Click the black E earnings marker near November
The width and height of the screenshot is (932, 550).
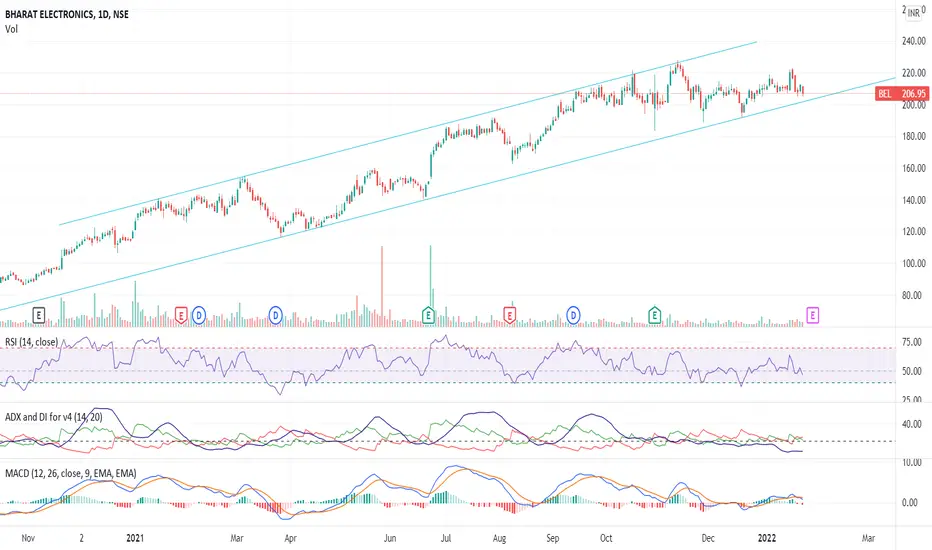pyautogui.click(x=39, y=315)
